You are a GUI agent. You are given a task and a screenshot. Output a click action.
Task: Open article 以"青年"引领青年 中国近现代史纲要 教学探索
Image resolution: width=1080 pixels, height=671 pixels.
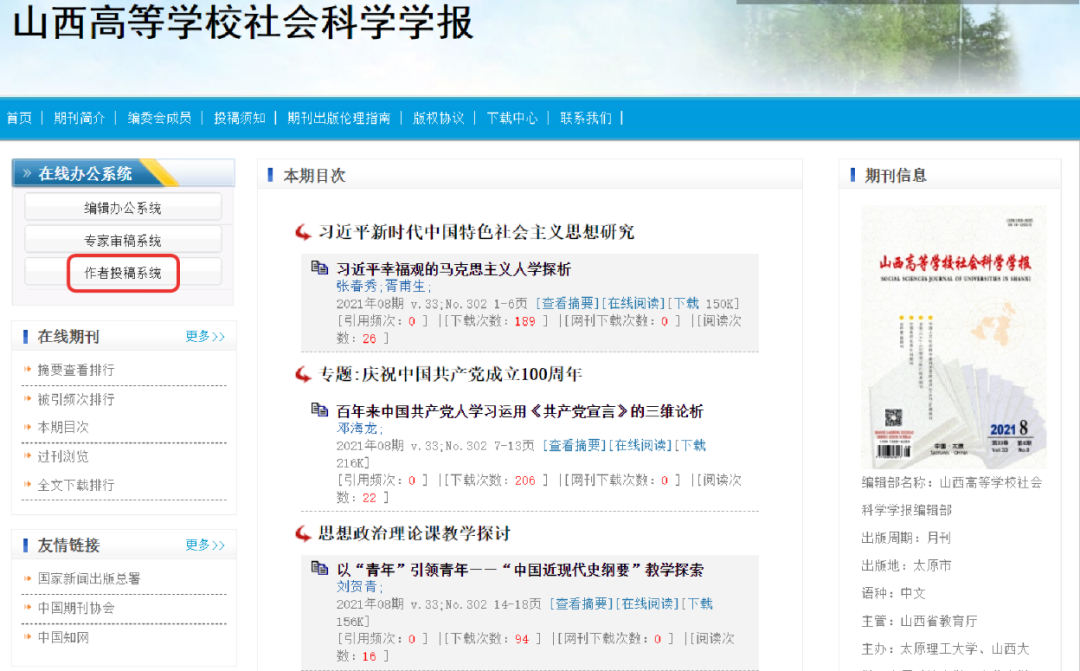click(520, 570)
